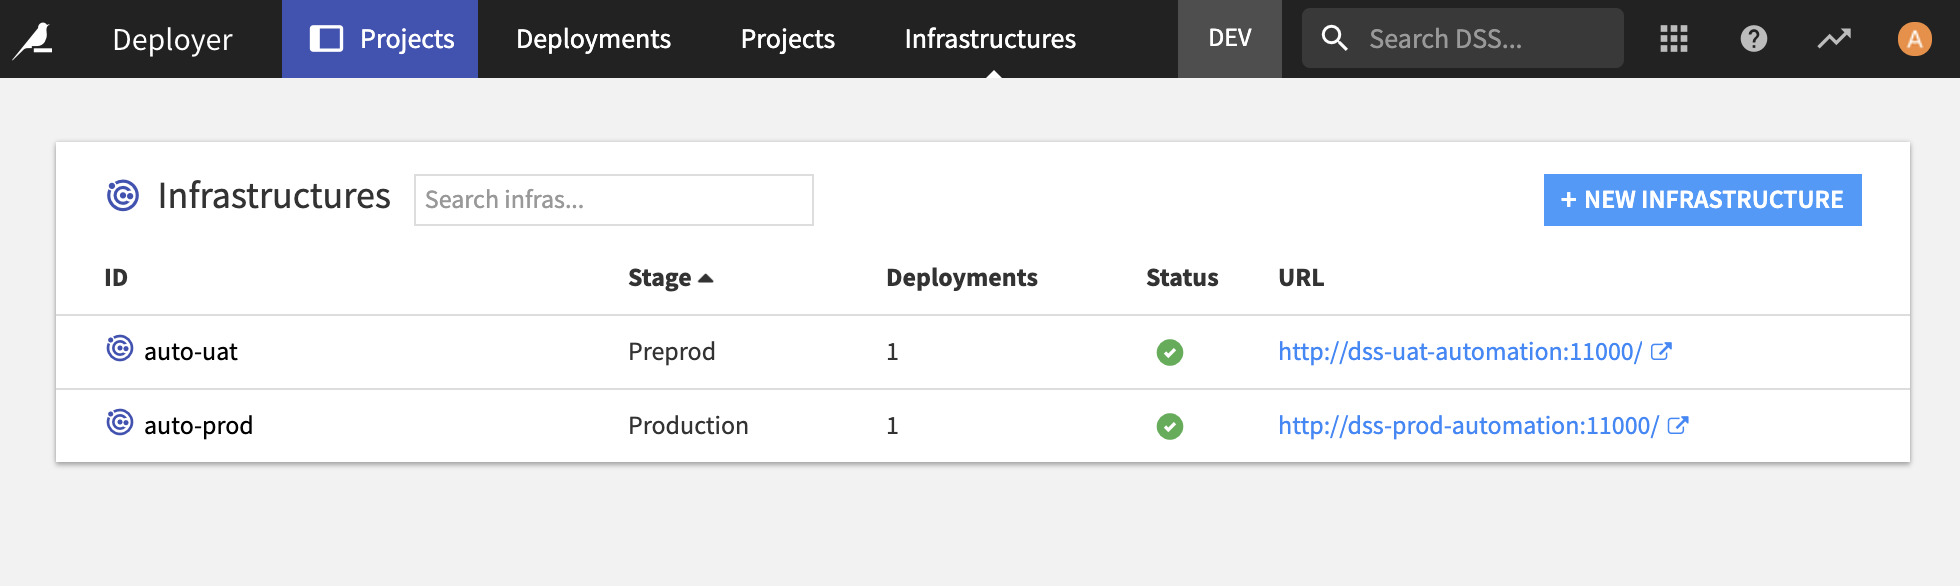The height and width of the screenshot is (586, 1960).
Task: Create a new infrastructure
Action: 1702,200
